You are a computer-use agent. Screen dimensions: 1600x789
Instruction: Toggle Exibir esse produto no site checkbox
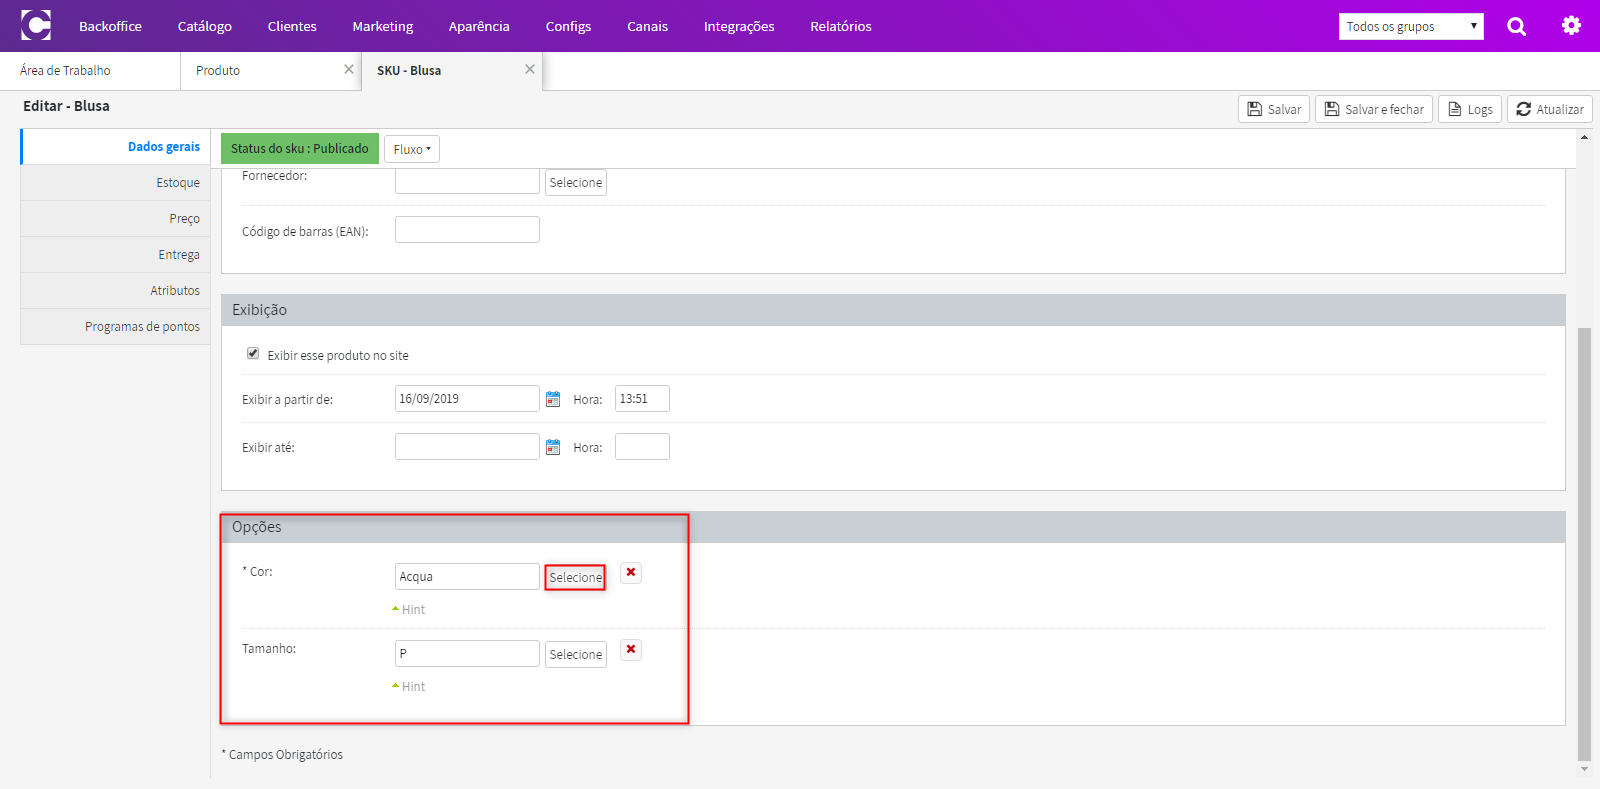[x=253, y=353]
